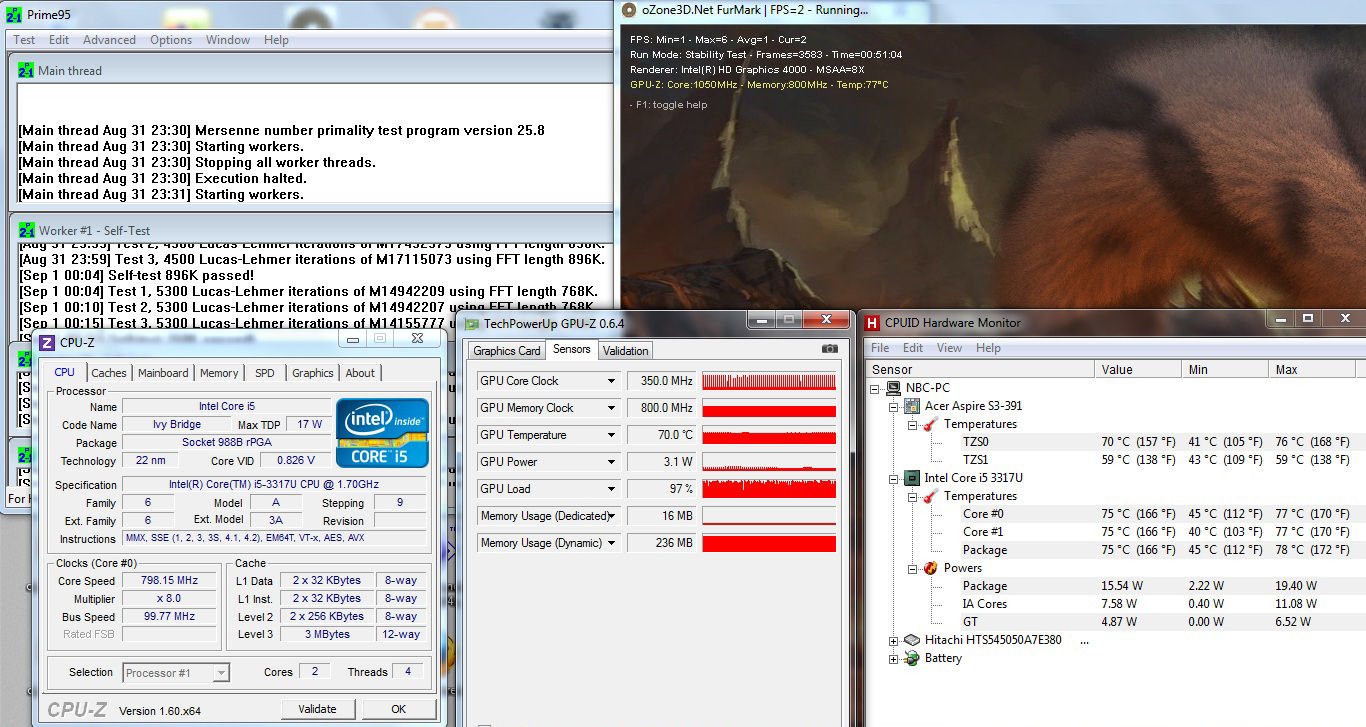Image resolution: width=1366 pixels, height=727 pixels.
Task: Click the GPU Temperature 70.0 °C value field
Action: [661, 435]
